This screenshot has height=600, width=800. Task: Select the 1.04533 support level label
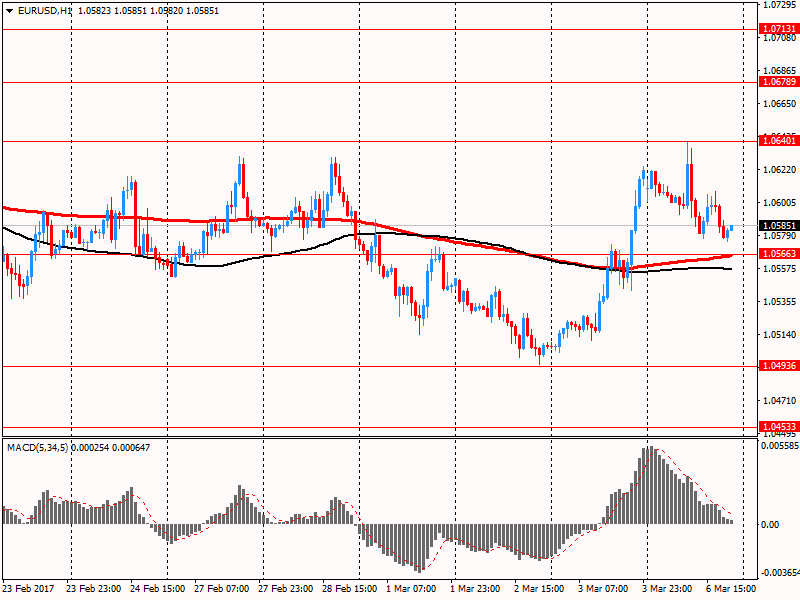coord(779,427)
